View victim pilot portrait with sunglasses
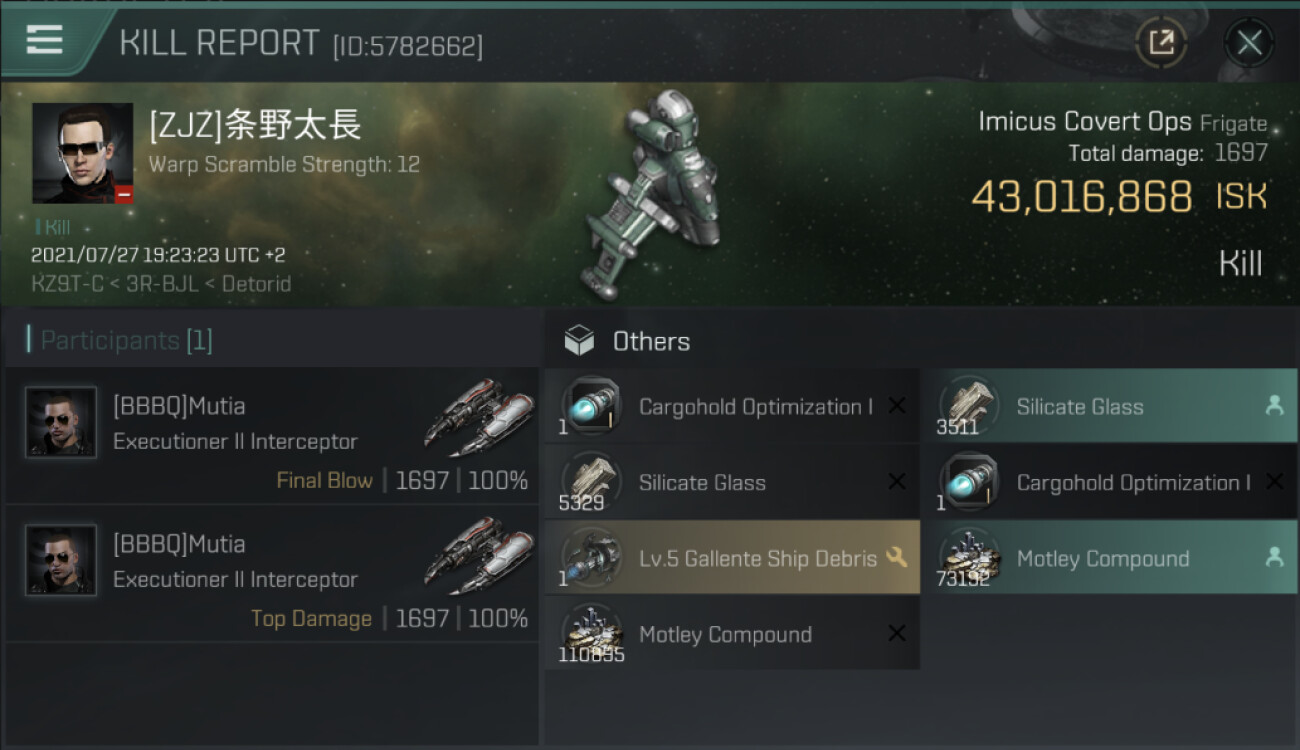 coord(82,153)
